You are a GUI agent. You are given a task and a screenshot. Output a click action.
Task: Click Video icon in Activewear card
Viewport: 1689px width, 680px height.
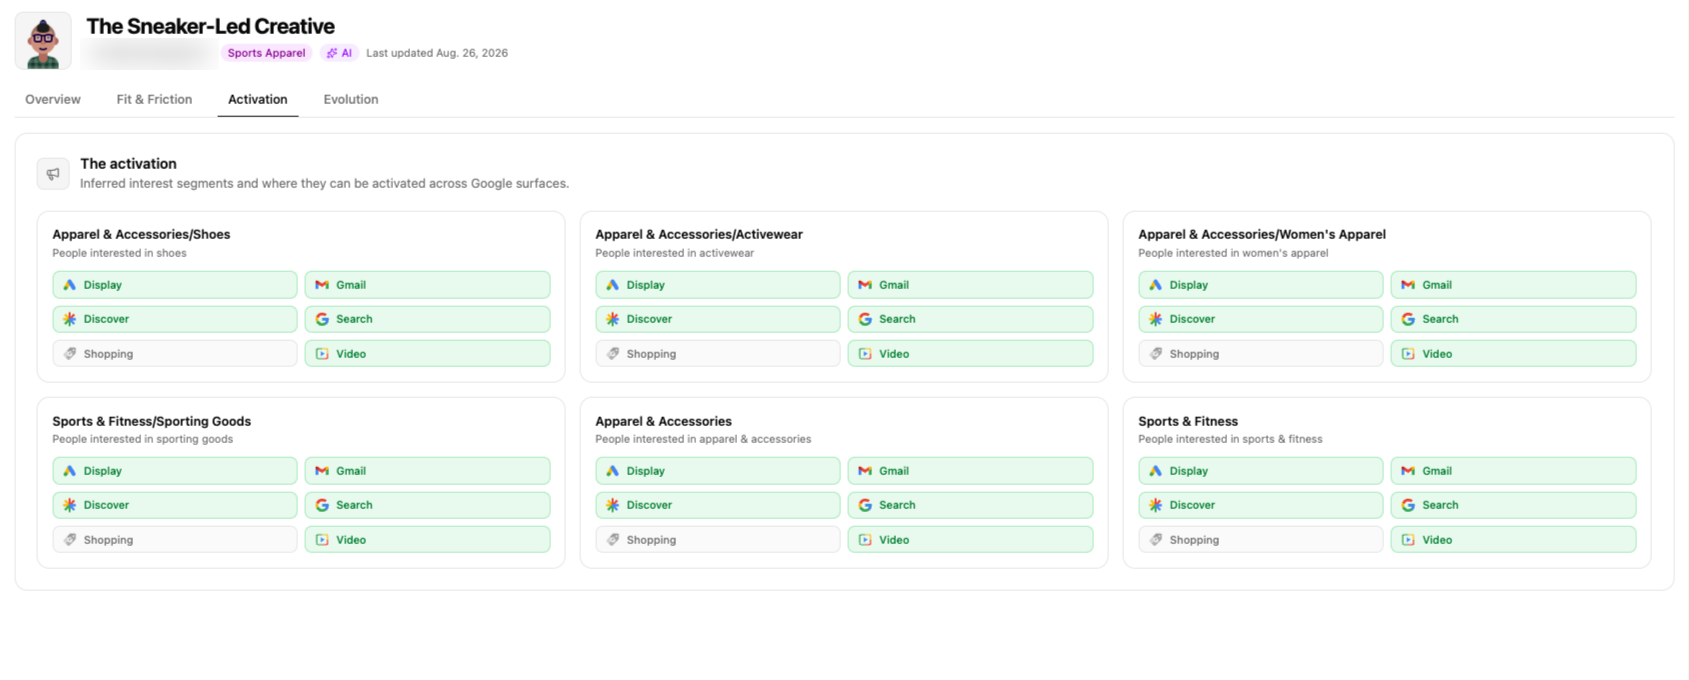[865, 354]
